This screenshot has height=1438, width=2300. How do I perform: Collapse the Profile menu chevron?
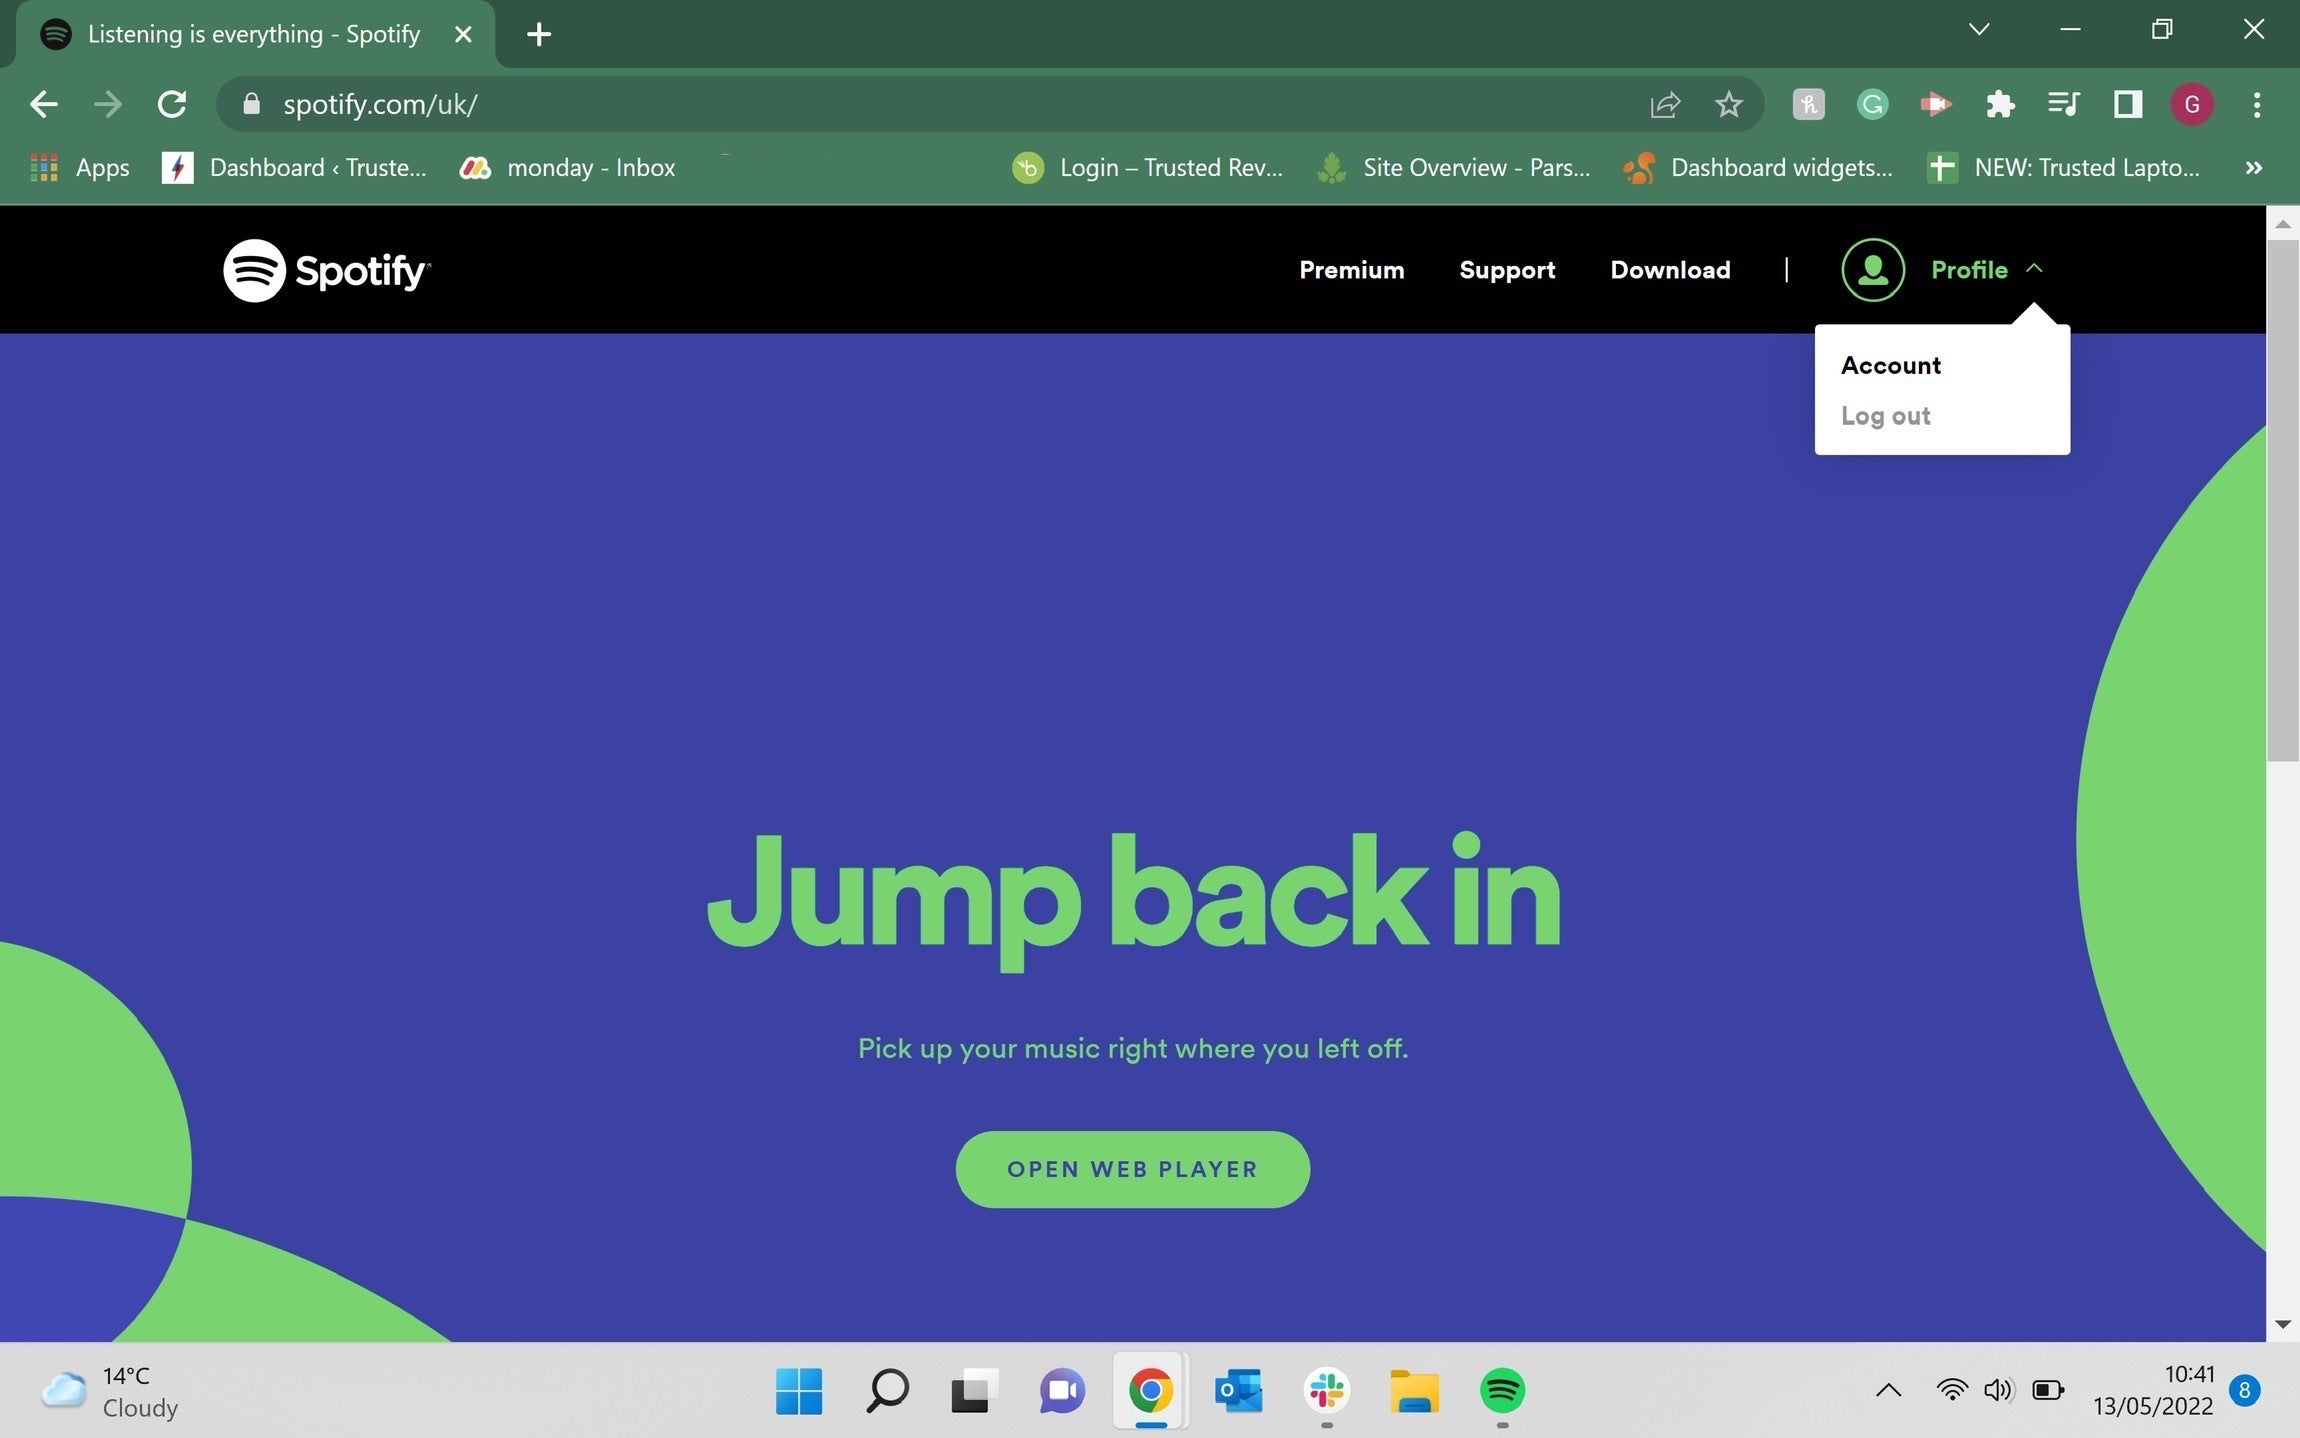[x=2034, y=268]
